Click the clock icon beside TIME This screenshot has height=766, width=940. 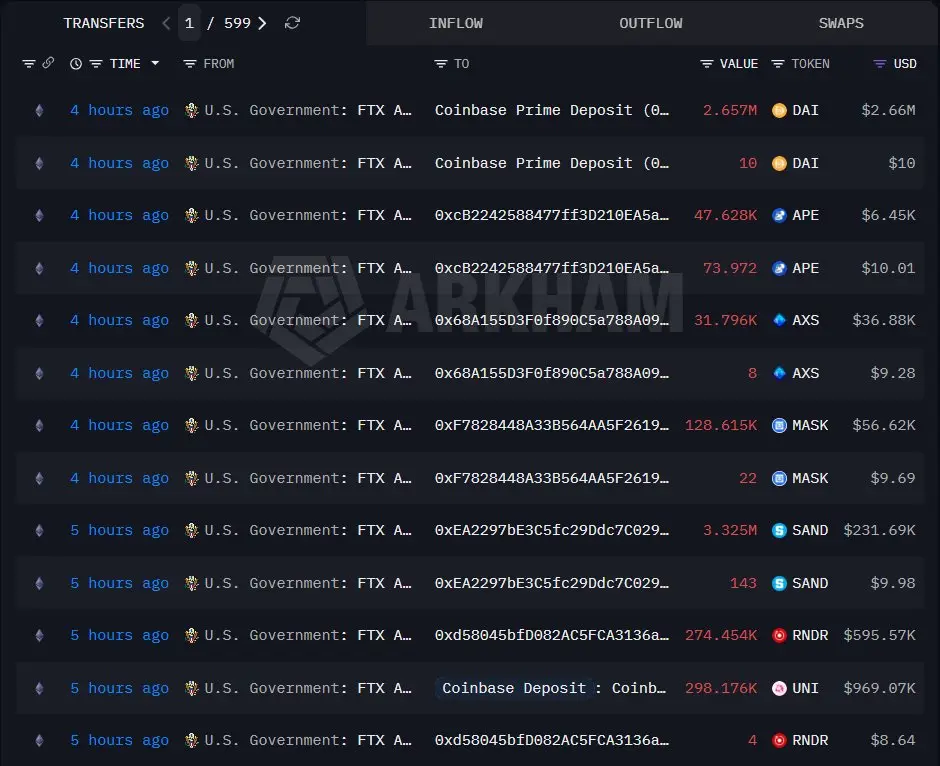pos(76,64)
